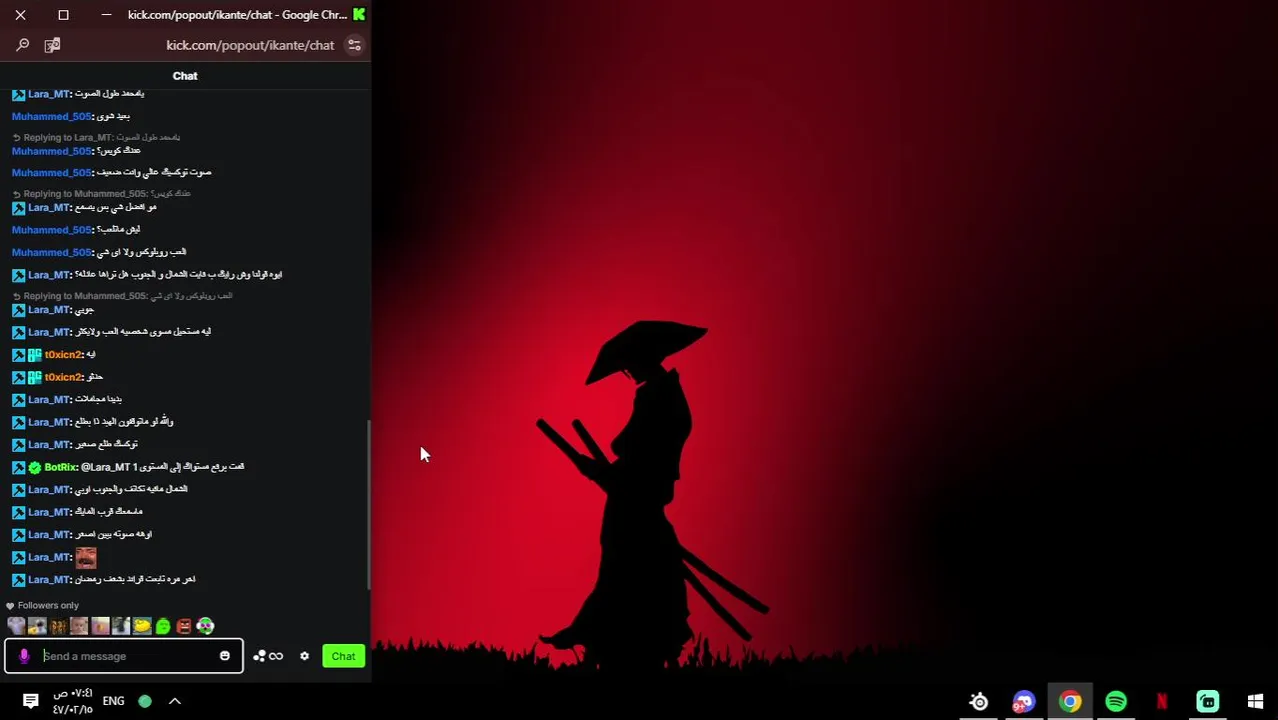Open site information icon in address bar
The height and width of the screenshot is (720, 1278).
point(354,45)
